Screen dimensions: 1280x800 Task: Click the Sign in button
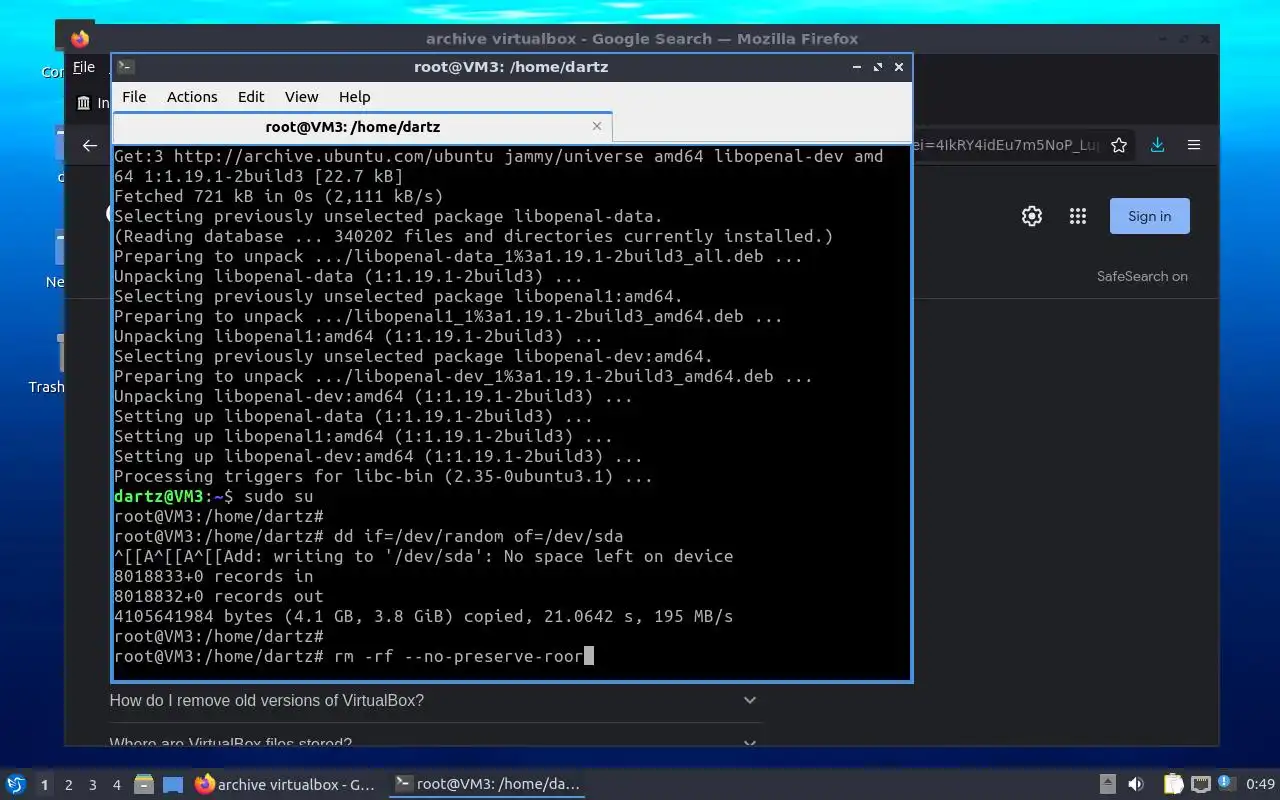1150,216
